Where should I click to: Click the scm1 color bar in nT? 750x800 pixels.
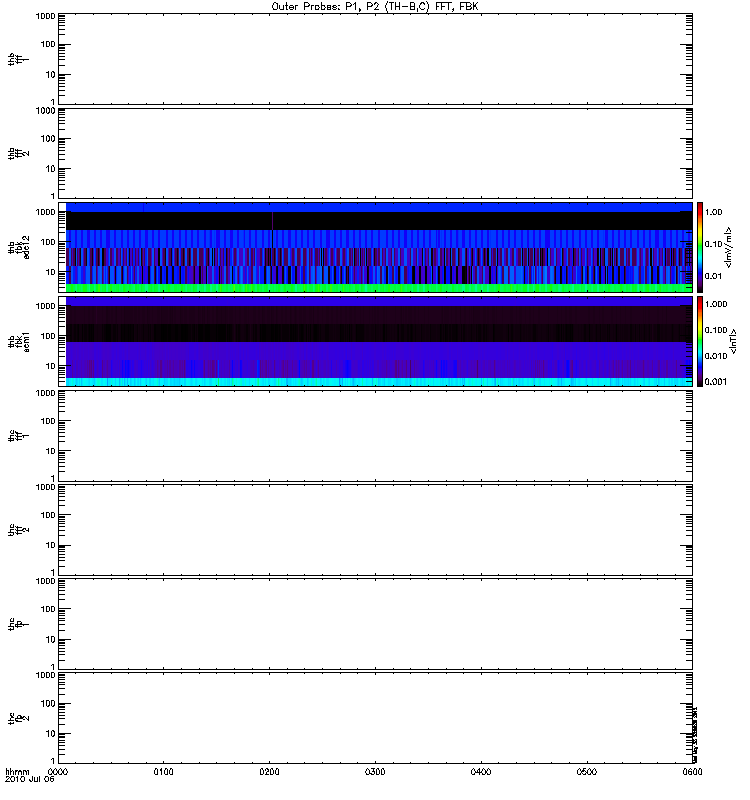[x=700, y=341]
